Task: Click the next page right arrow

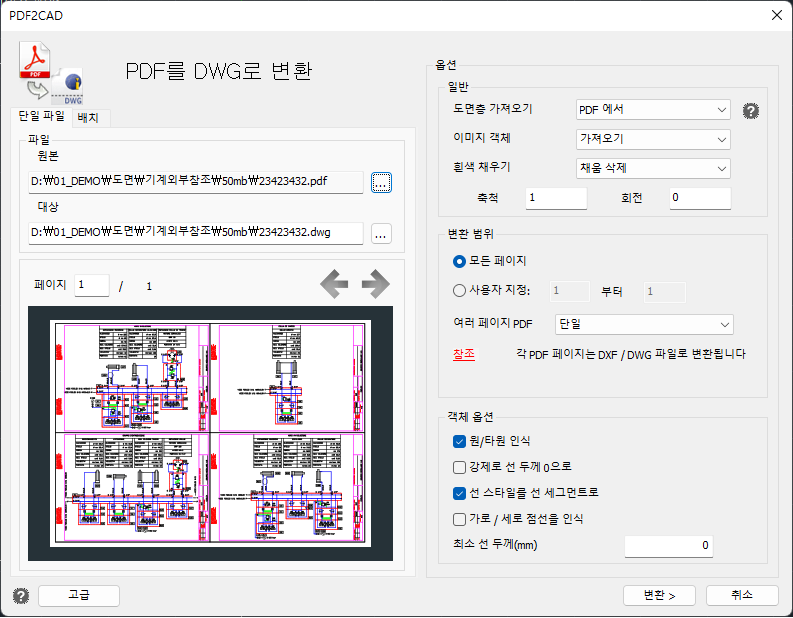Action: pos(376,284)
